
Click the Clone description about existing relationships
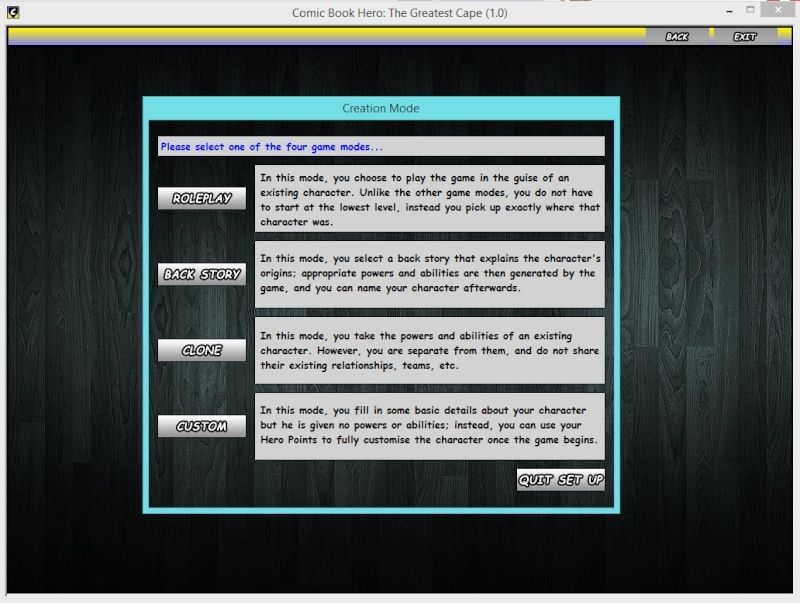click(x=430, y=350)
